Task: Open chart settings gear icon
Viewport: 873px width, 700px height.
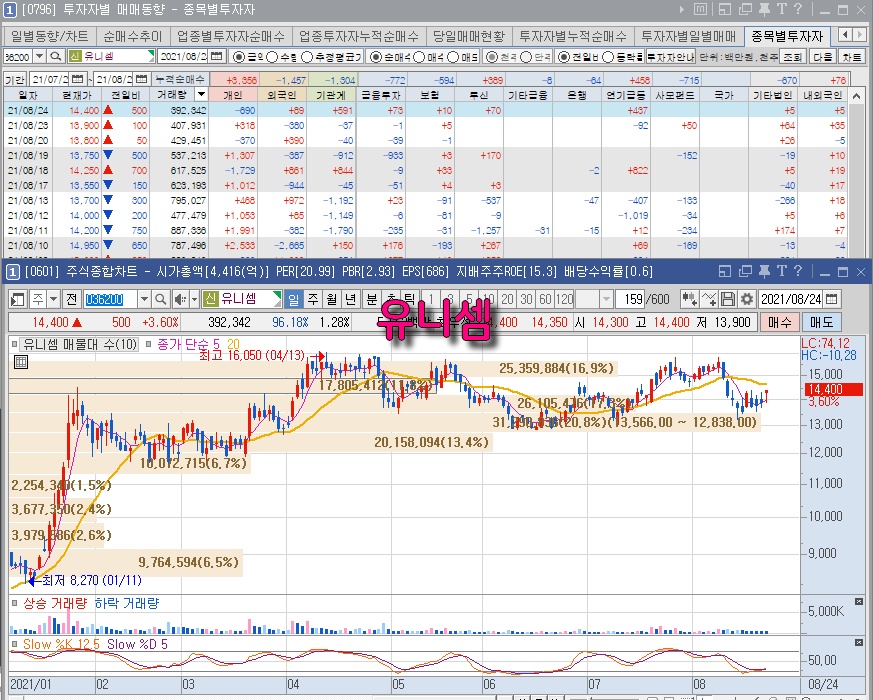Action: [747, 300]
